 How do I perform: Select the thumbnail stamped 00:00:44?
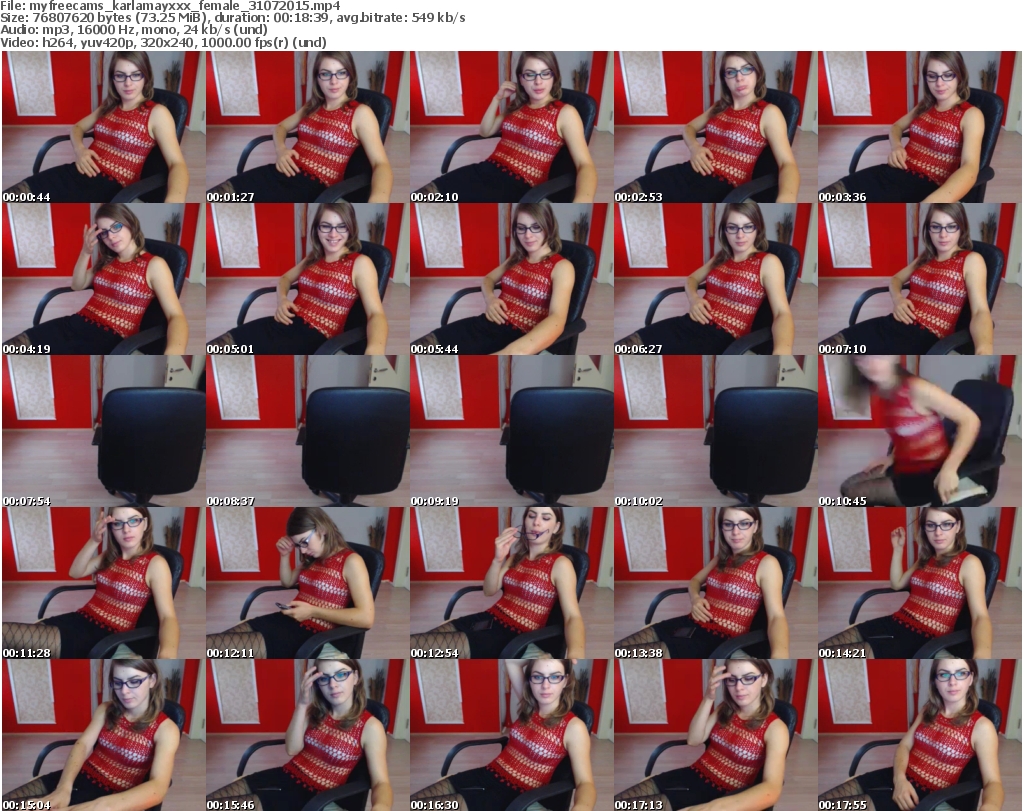pyautogui.click(x=103, y=127)
